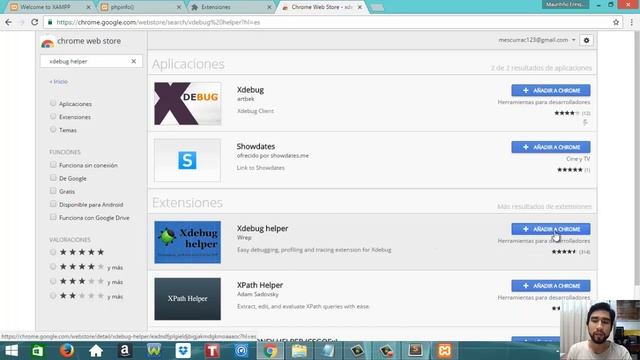
Task: Bookmark this page with the star icon
Action: click(x=616, y=22)
